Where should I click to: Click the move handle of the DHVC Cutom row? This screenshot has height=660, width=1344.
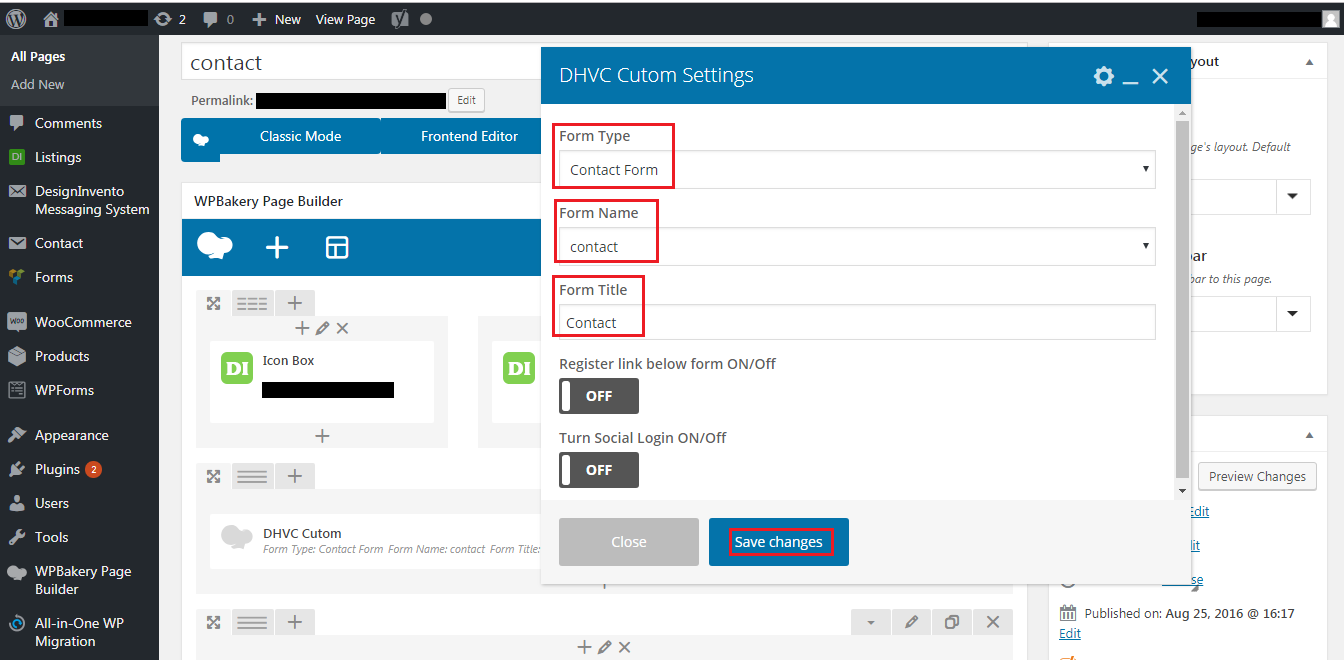pos(213,477)
